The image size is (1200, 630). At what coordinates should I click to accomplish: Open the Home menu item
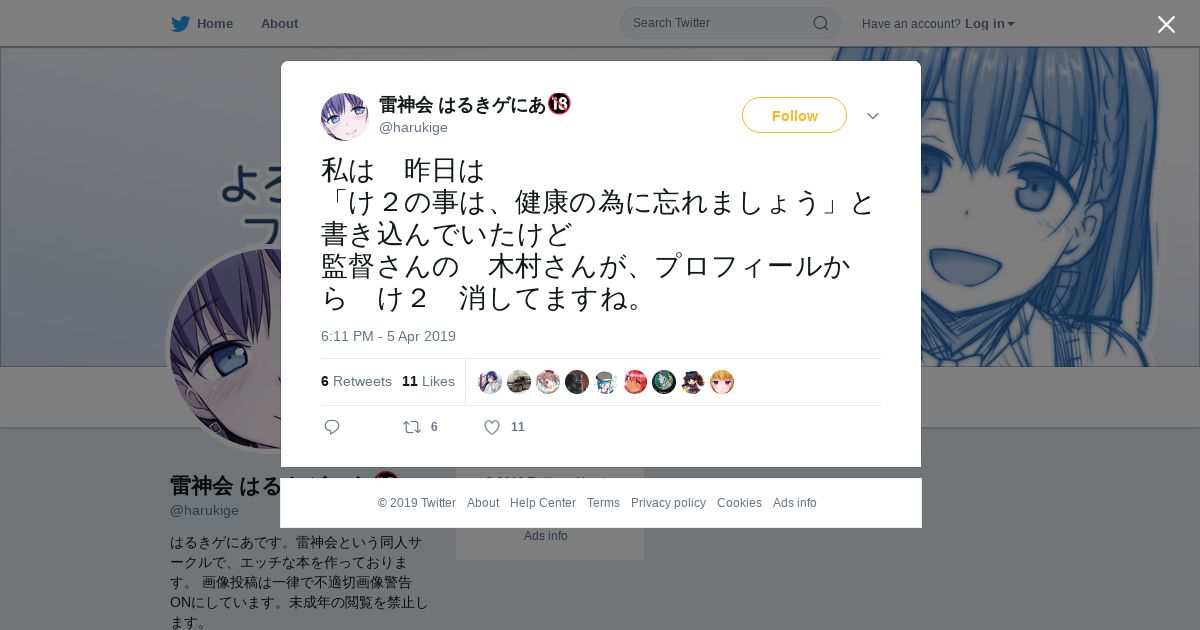click(215, 23)
